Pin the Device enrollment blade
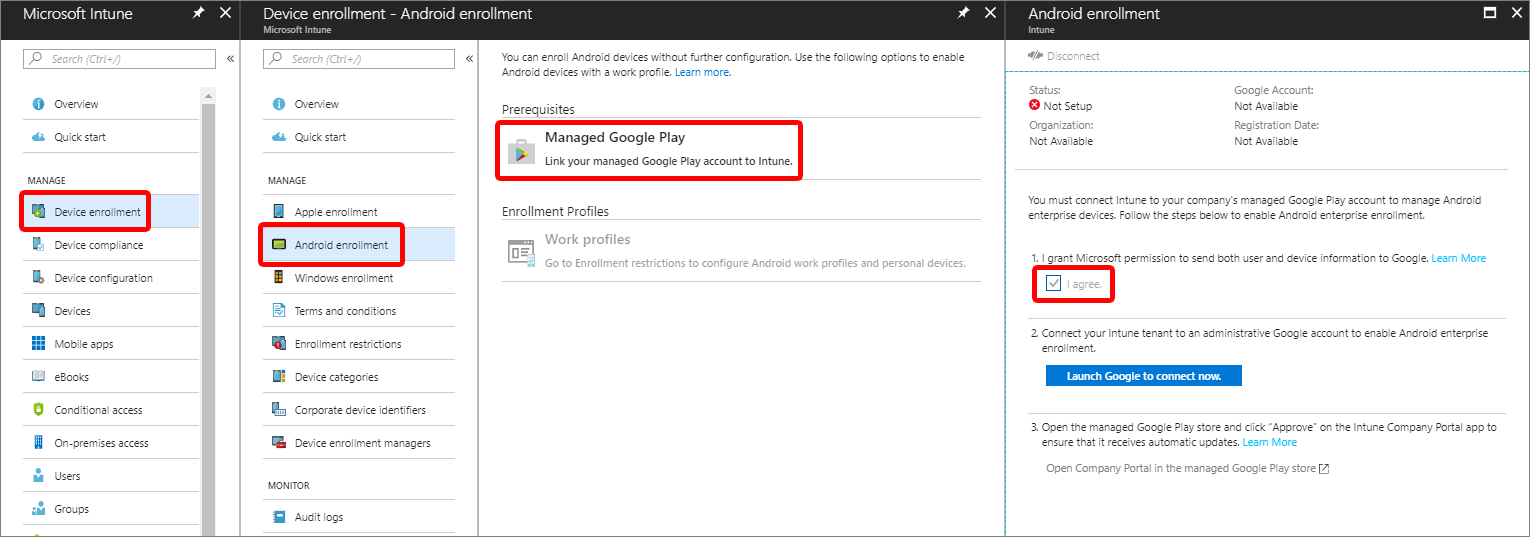Viewport: 1530px width, 537px height. coord(963,13)
